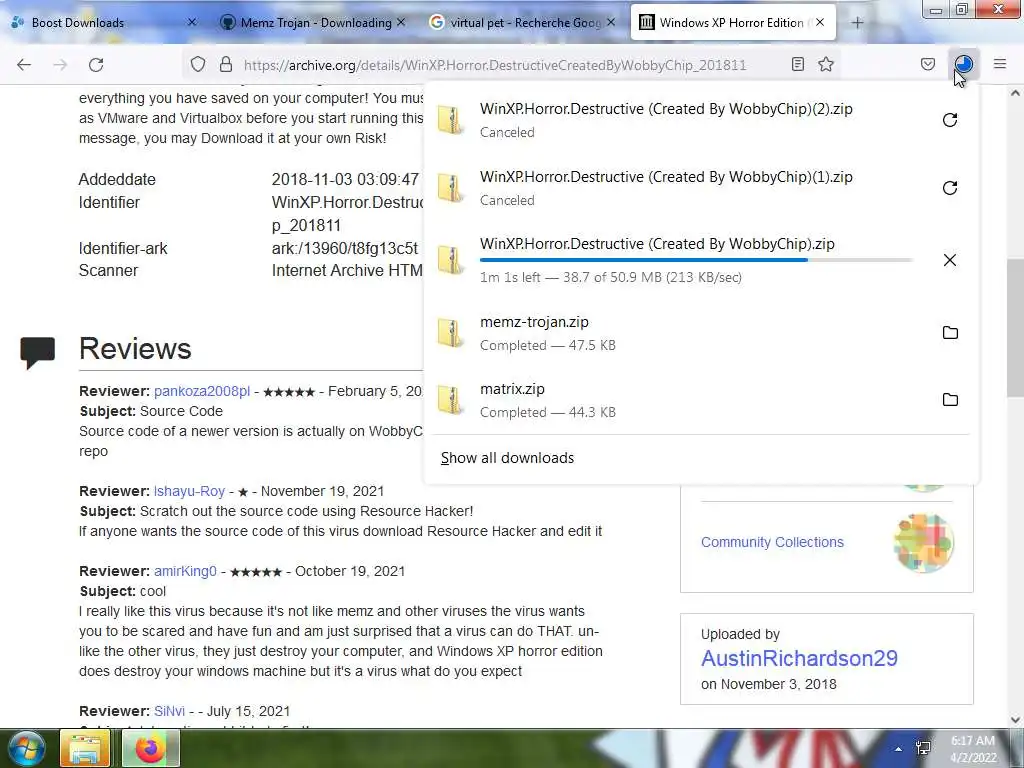Click scrollbar up arrow
The width and height of the screenshot is (1024, 768).
[x=1015, y=93]
